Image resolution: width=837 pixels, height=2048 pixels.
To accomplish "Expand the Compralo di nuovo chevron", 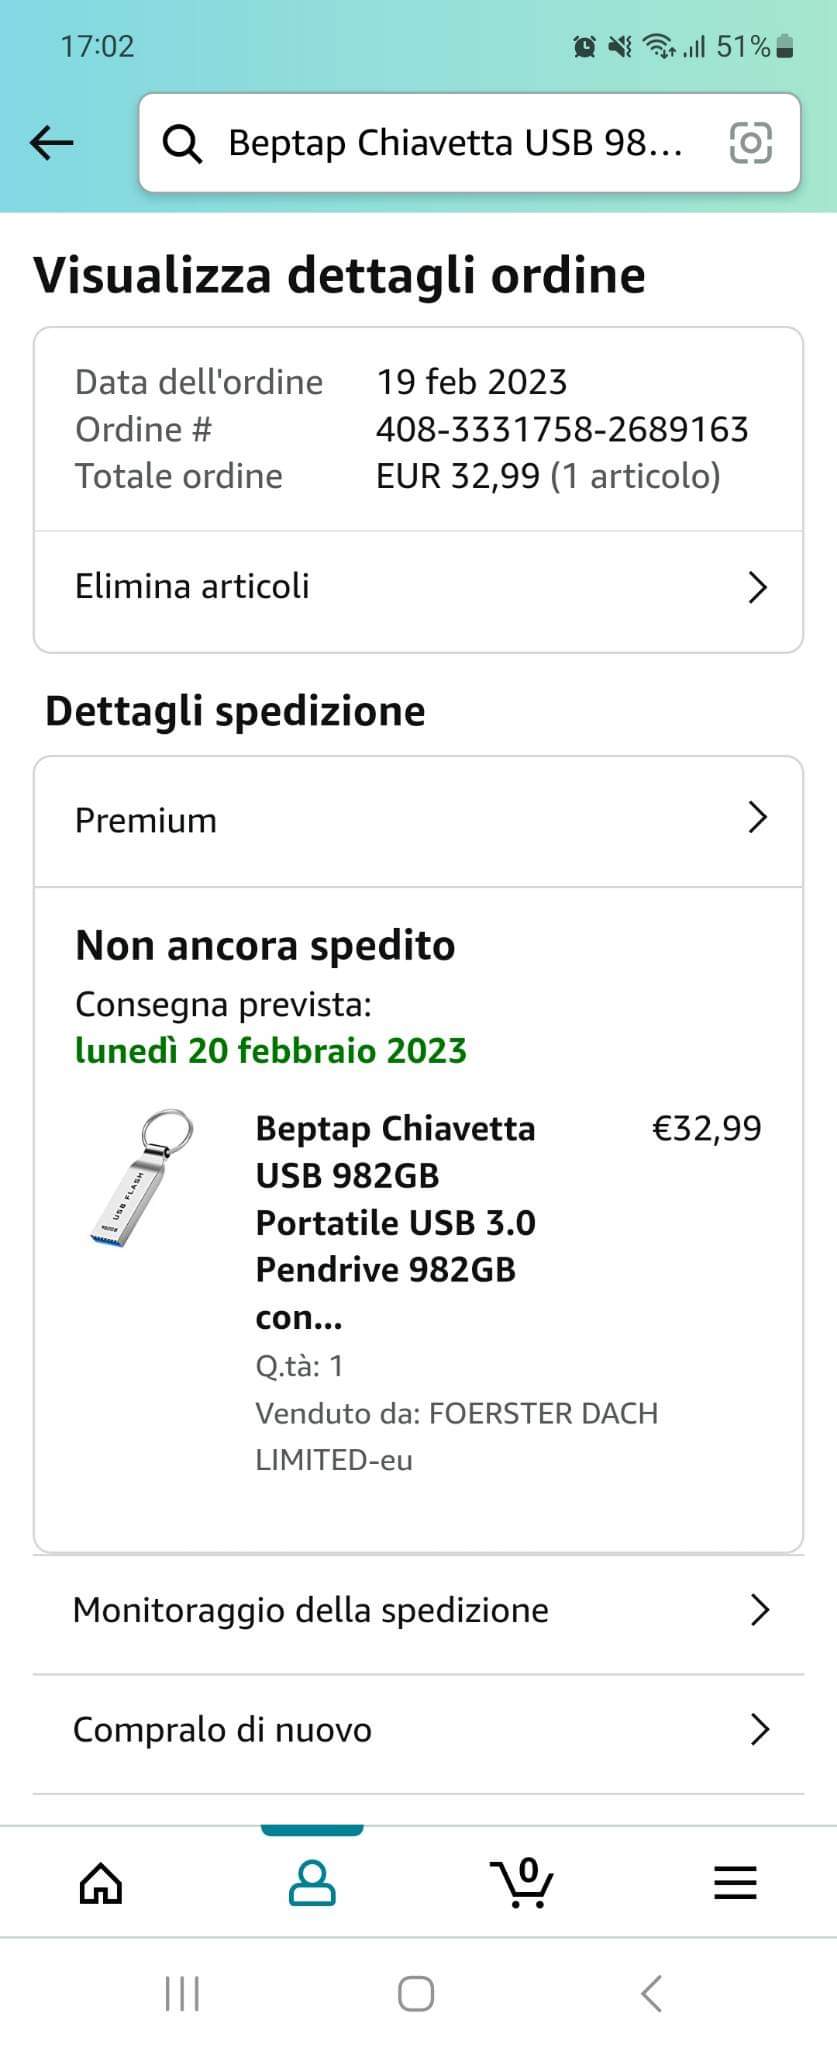I will tap(760, 1729).
